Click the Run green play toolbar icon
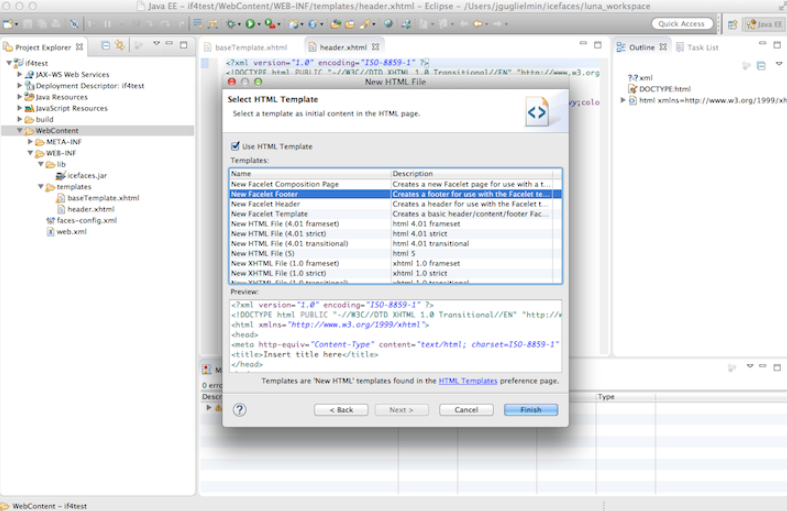Image resolution: width=787 pixels, height=511 pixels. point(249,23)
